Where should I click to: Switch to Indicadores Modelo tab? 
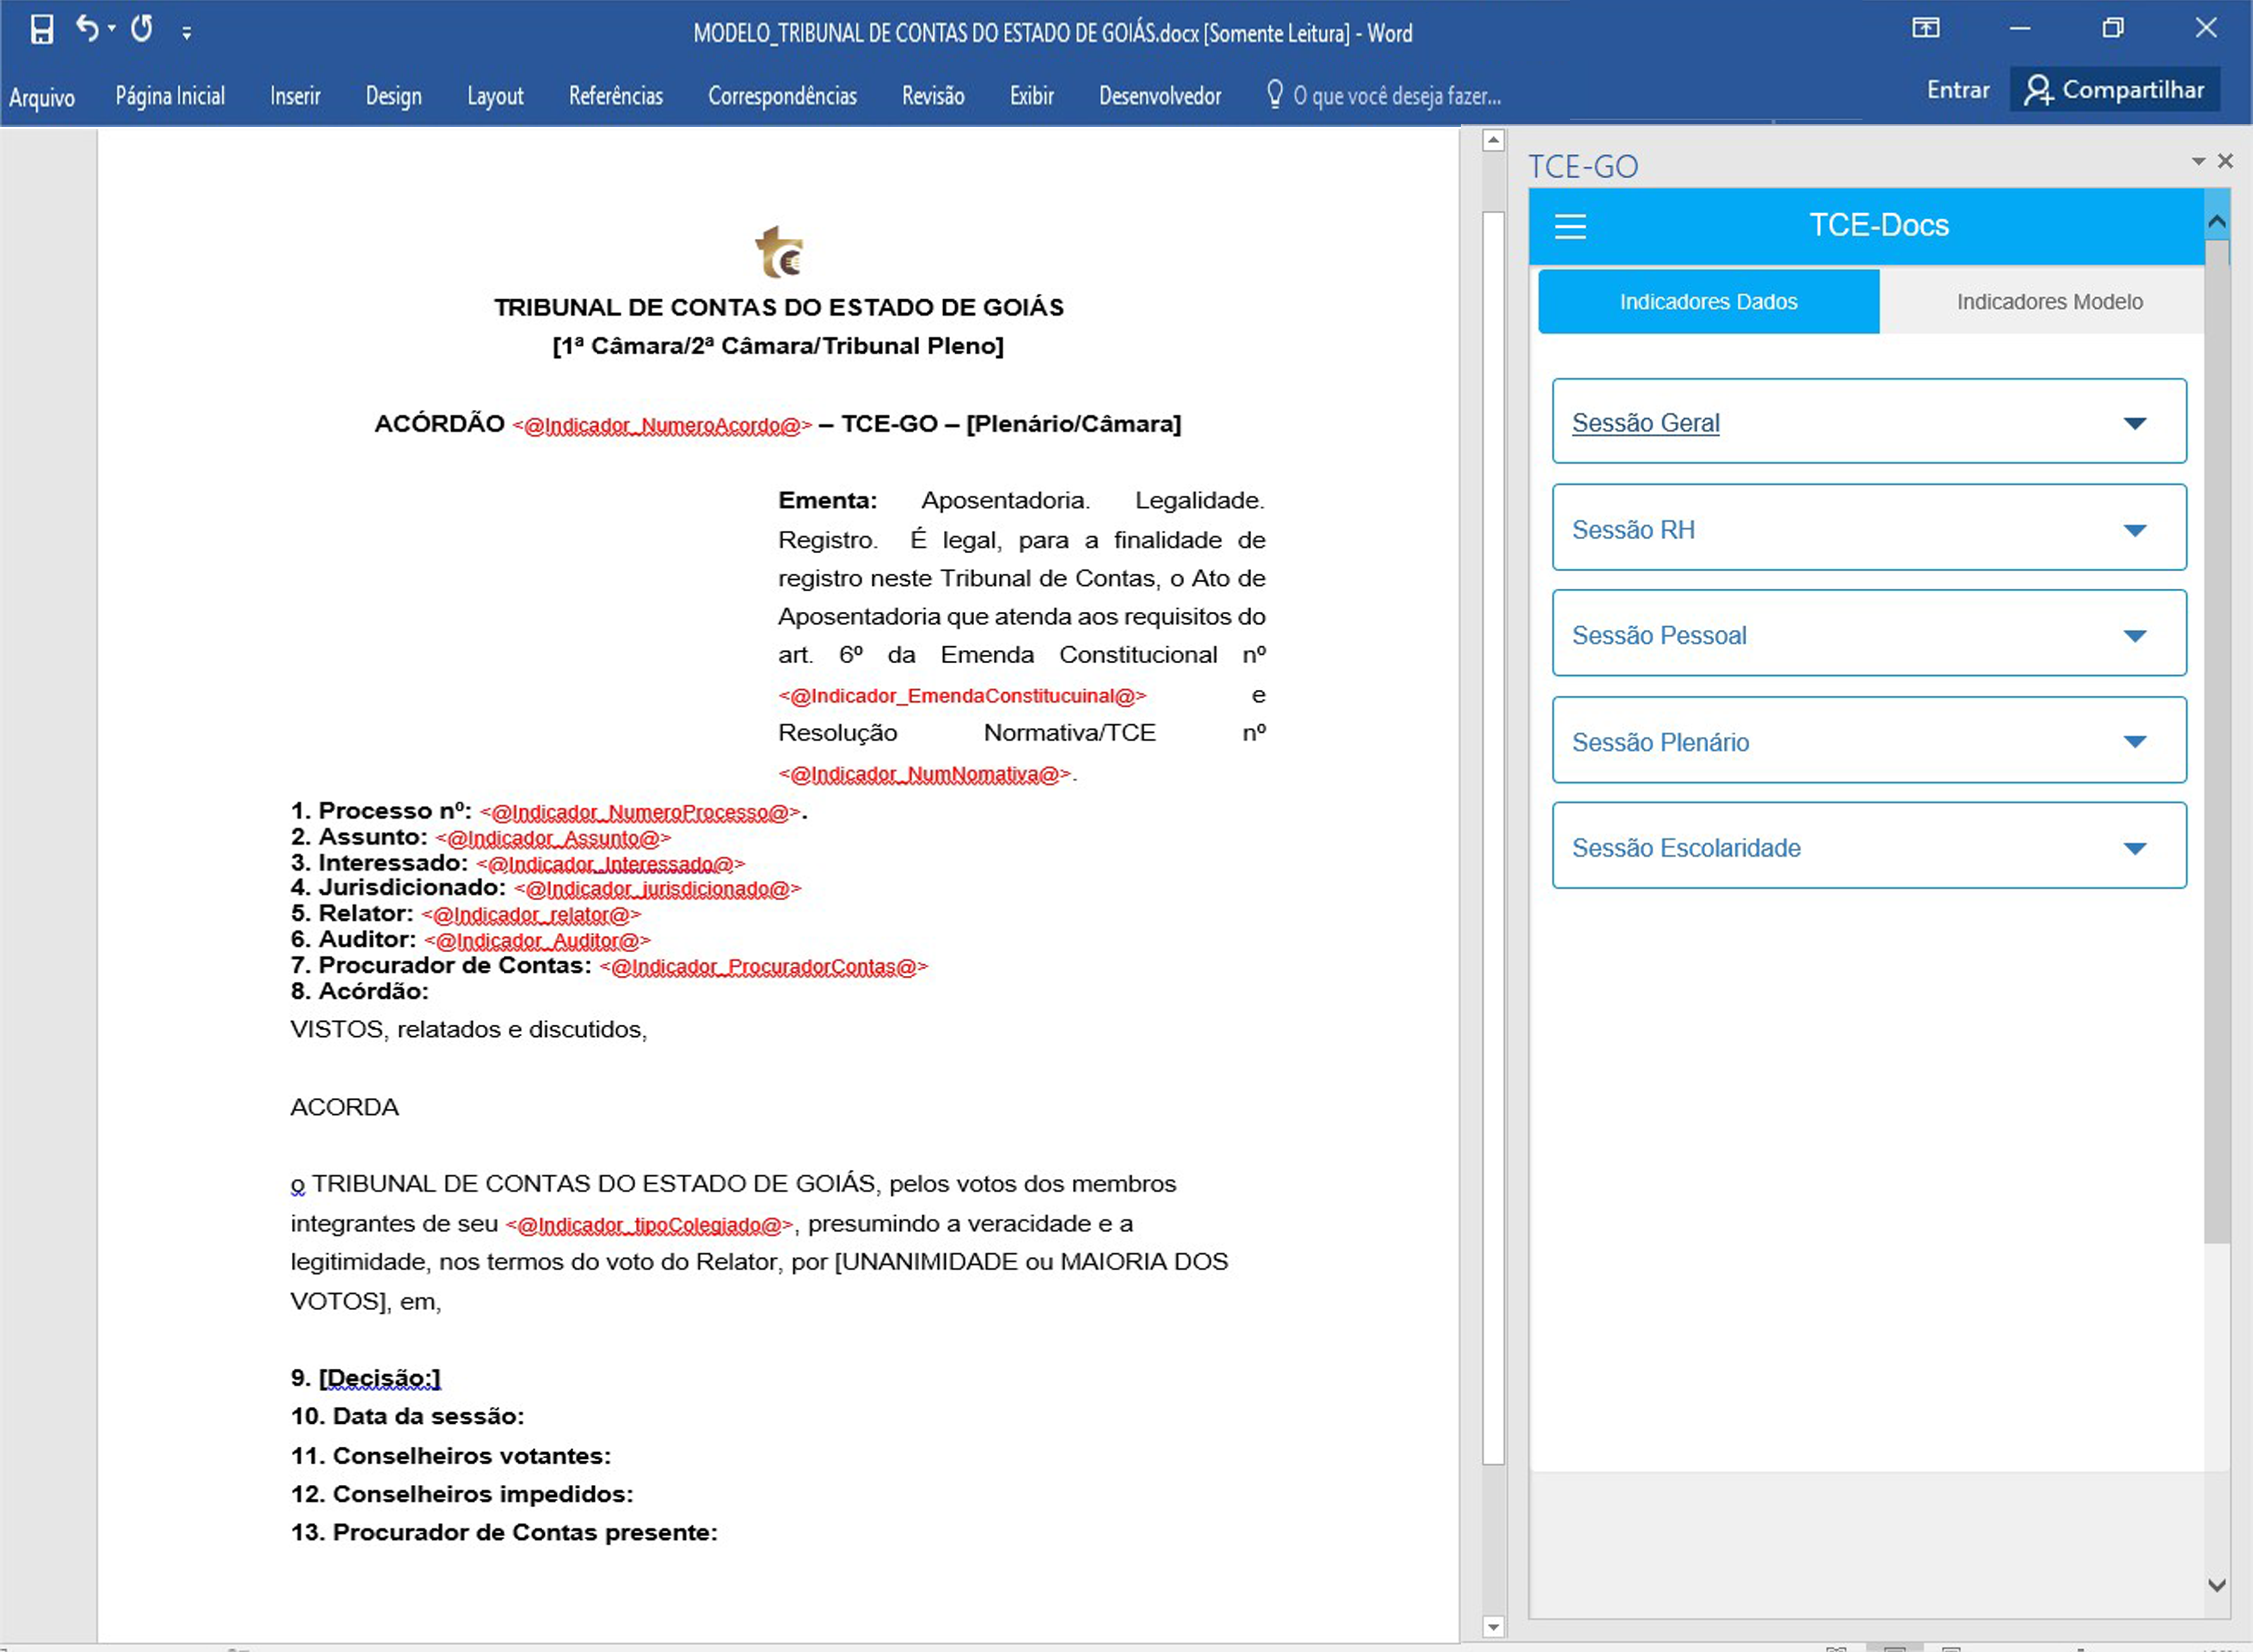(2049, 302)
